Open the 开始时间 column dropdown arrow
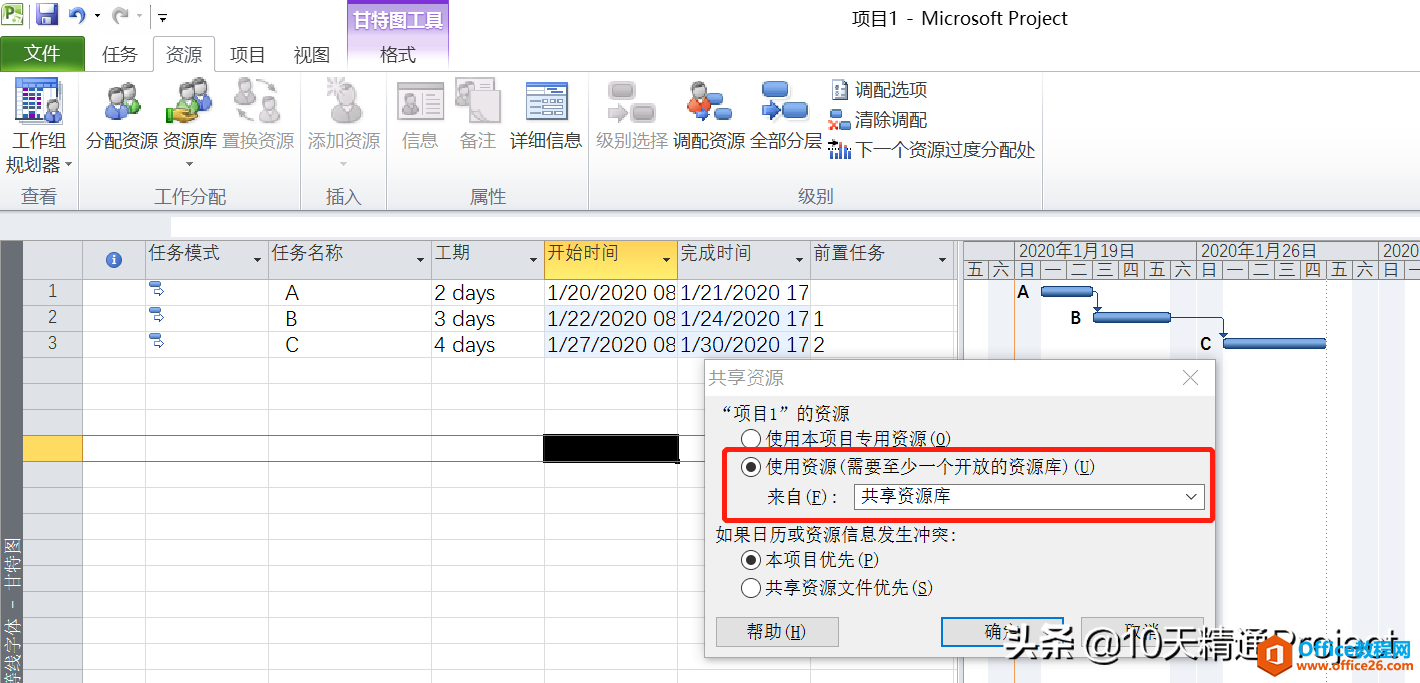The width and height of the screenshot is (1420, 683). pyautogui.click(x=666, y=261)
